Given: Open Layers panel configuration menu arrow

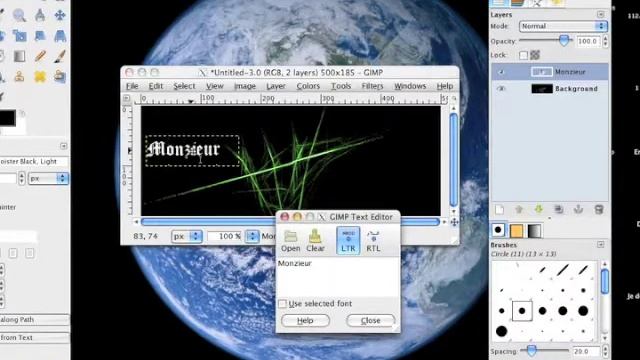Looking at the screenshot, I should [600, 15].
